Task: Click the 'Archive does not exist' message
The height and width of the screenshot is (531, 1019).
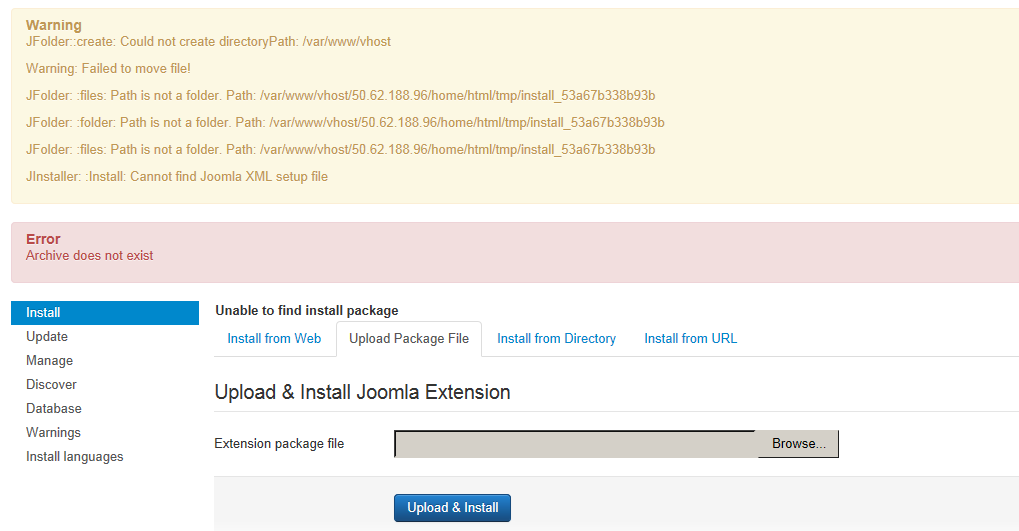Action: click(x=90, y=256)
